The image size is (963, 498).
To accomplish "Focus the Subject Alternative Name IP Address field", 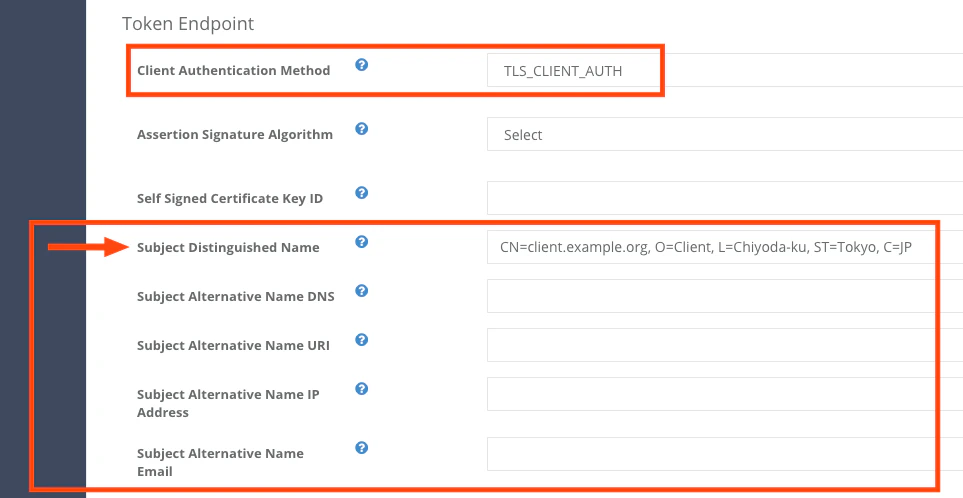I will tap(725, 394).
